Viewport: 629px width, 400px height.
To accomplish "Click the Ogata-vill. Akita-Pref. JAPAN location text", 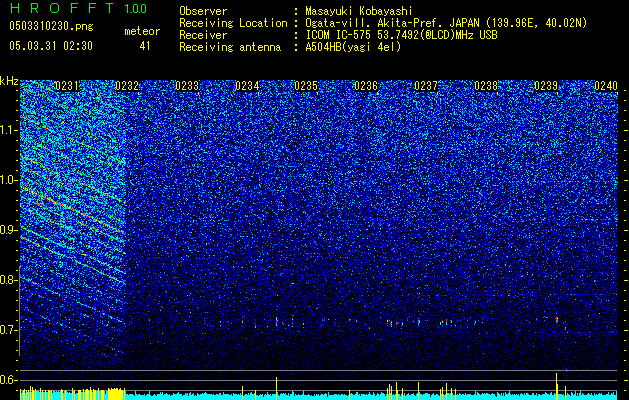I will [x=446, y=23].
